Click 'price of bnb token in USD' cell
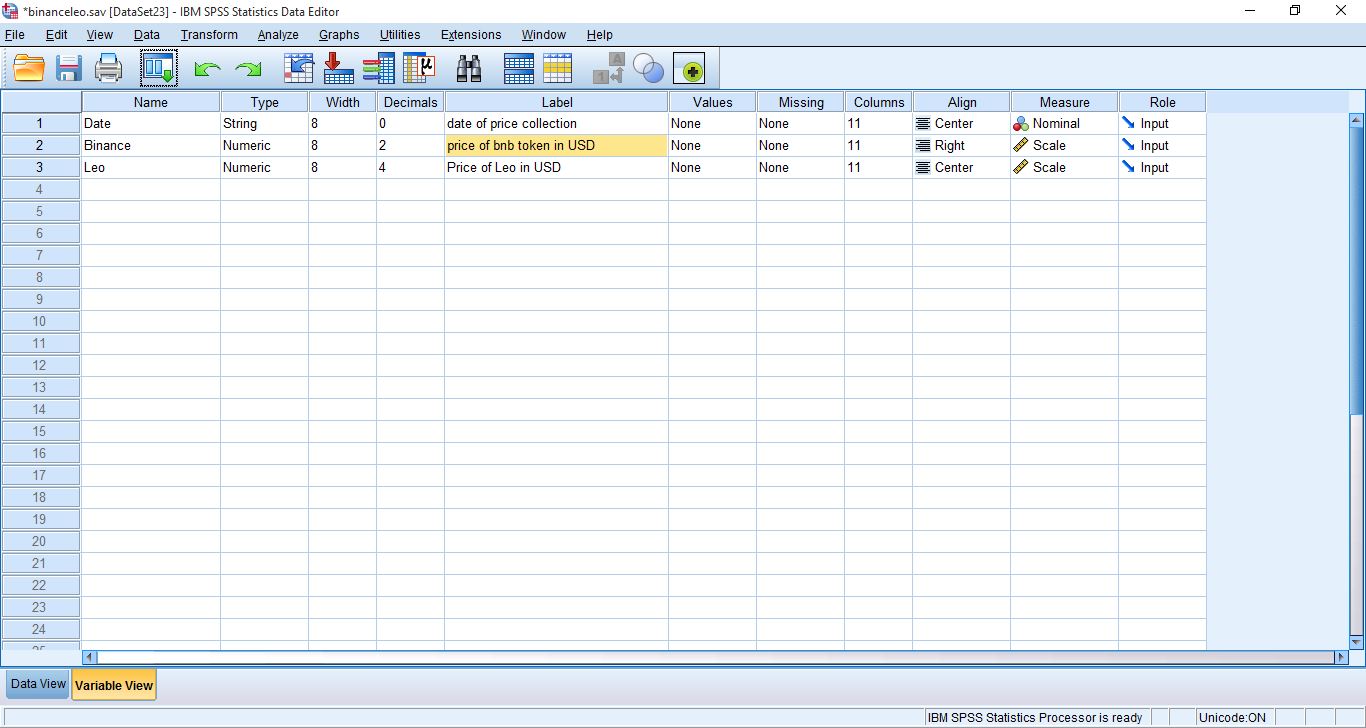Viewport: 1366px width, 728px height. (x=557, y=146)
